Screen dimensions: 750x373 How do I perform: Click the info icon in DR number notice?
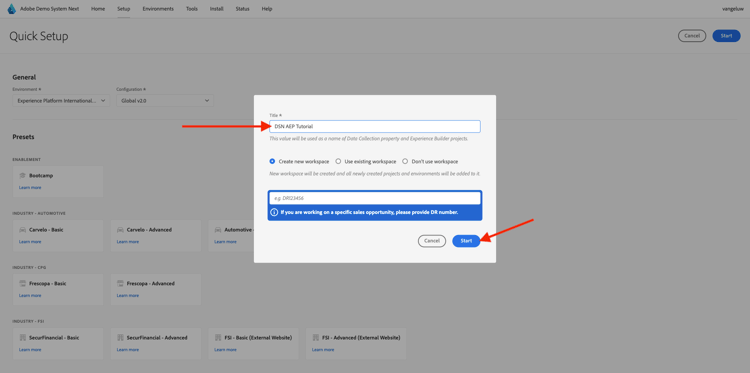click(274, 212)
